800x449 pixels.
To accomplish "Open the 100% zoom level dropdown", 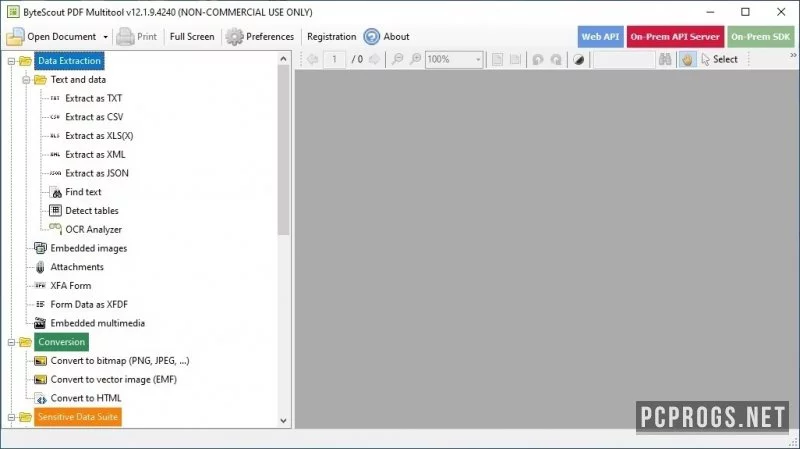I will (x=478, y=60).
